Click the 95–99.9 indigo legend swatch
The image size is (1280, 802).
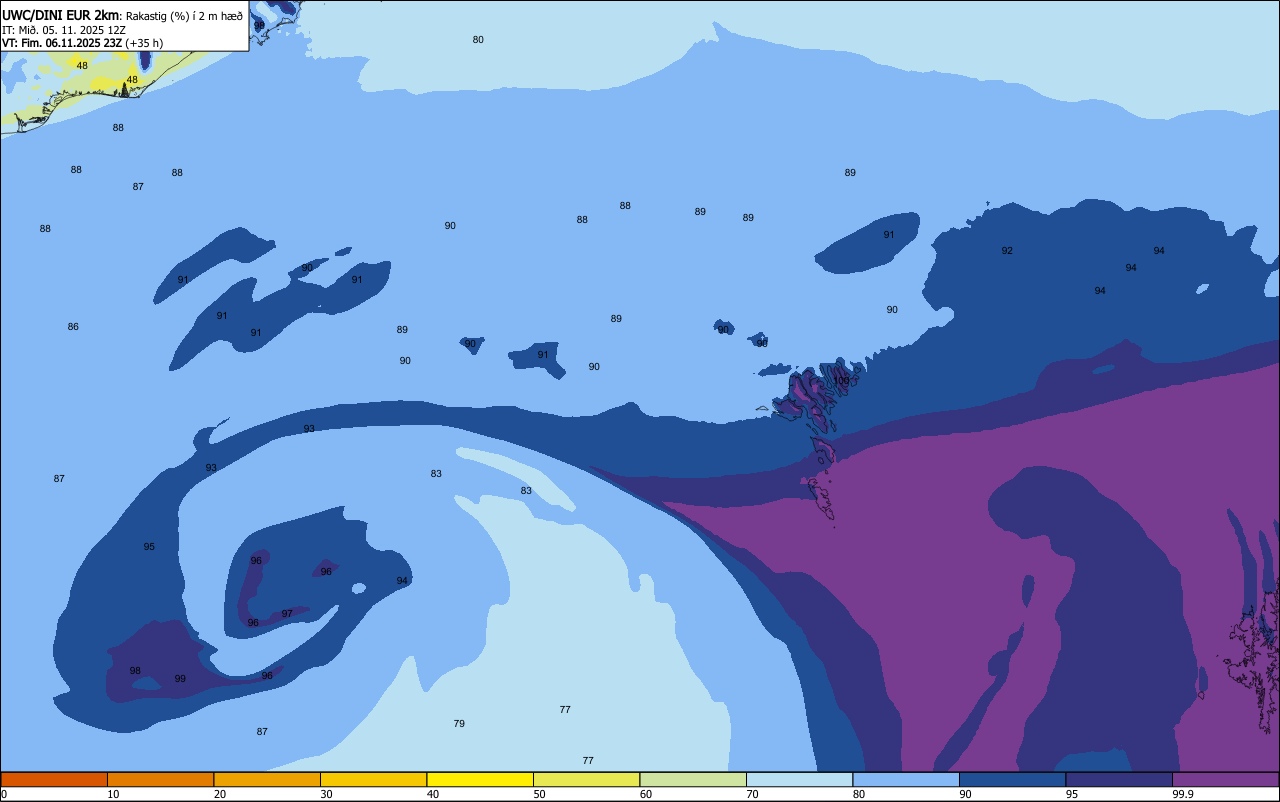1119,779
